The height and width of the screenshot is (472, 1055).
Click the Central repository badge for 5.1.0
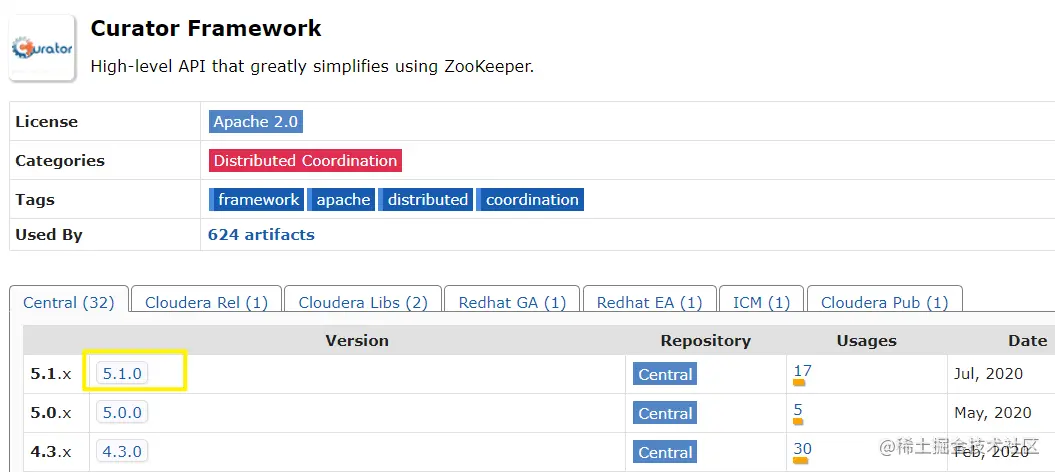coord(665,375)
